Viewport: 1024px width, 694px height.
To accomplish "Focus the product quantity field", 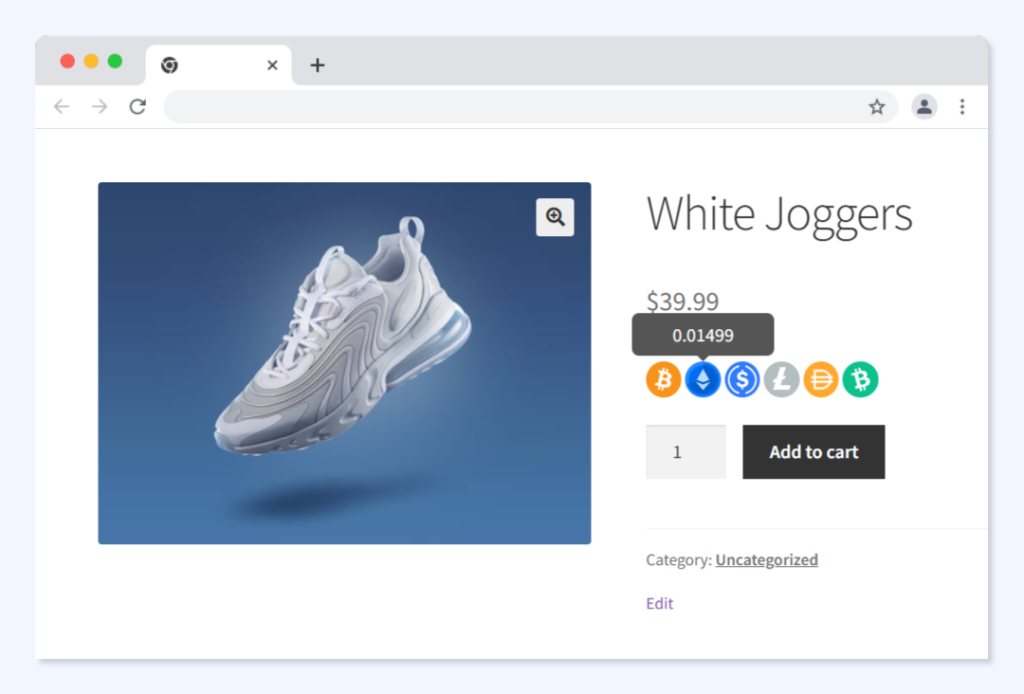I will pyautogui.click(x=685, y=452).
